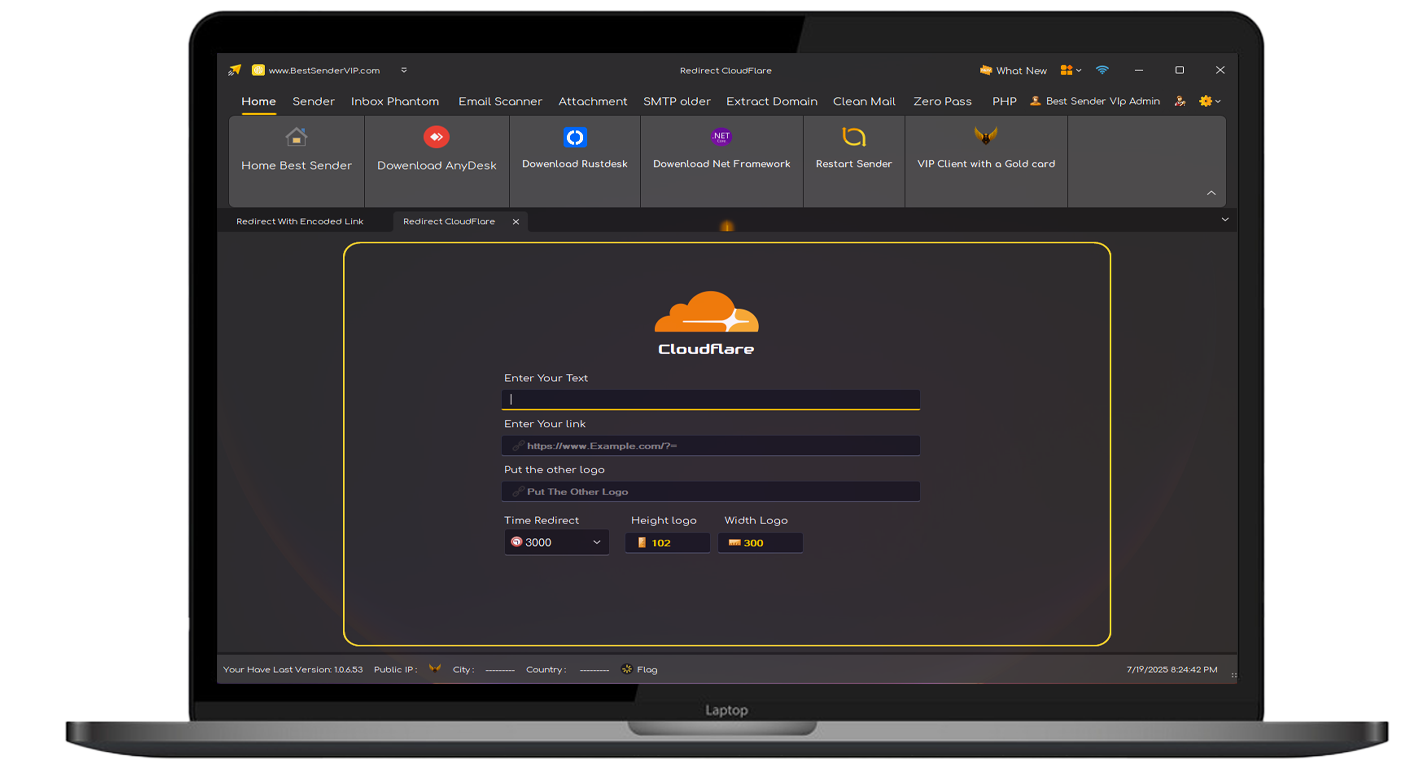1424x780 pixels.
Task: Open the orange grid layout dropdown
Action: tap(1071, 70)
